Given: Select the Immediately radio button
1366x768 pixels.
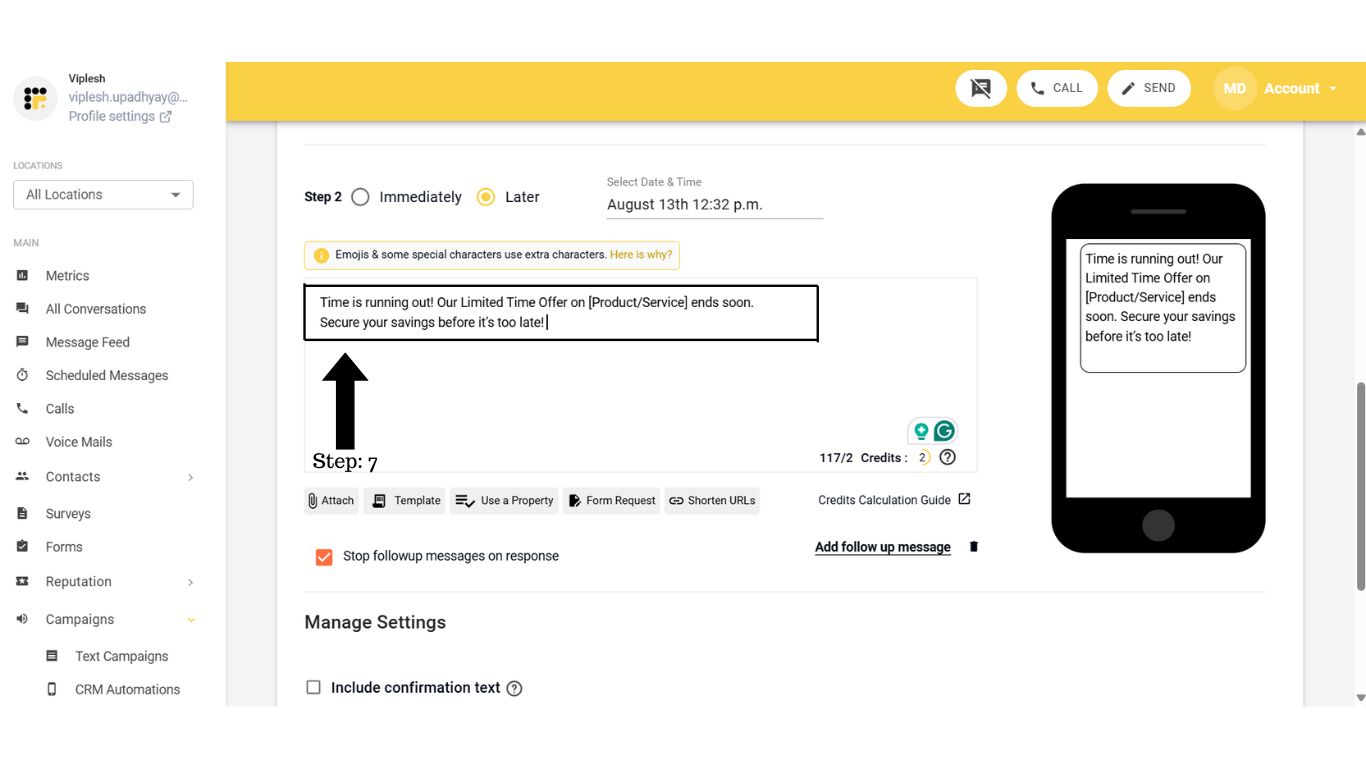Looking at the screenshot, I should (360, 197).
